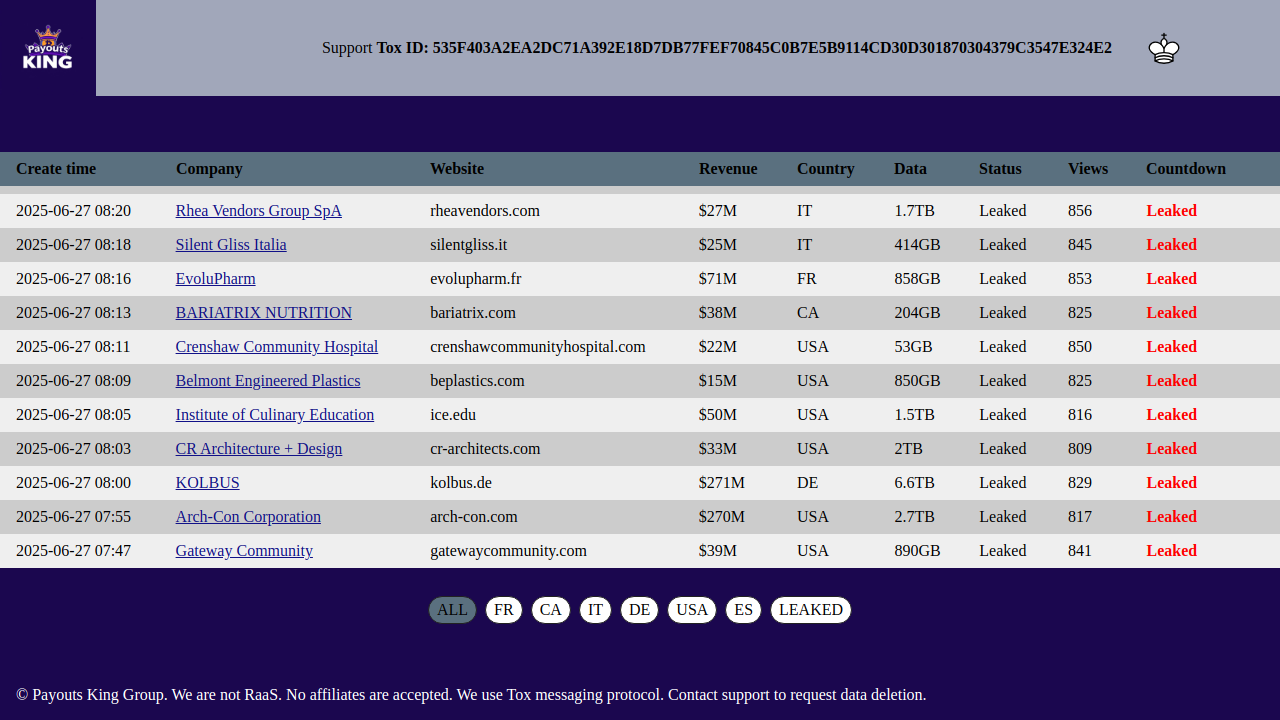
Task: Click the website cell silentgliss.it
Action: coord(469,245)
